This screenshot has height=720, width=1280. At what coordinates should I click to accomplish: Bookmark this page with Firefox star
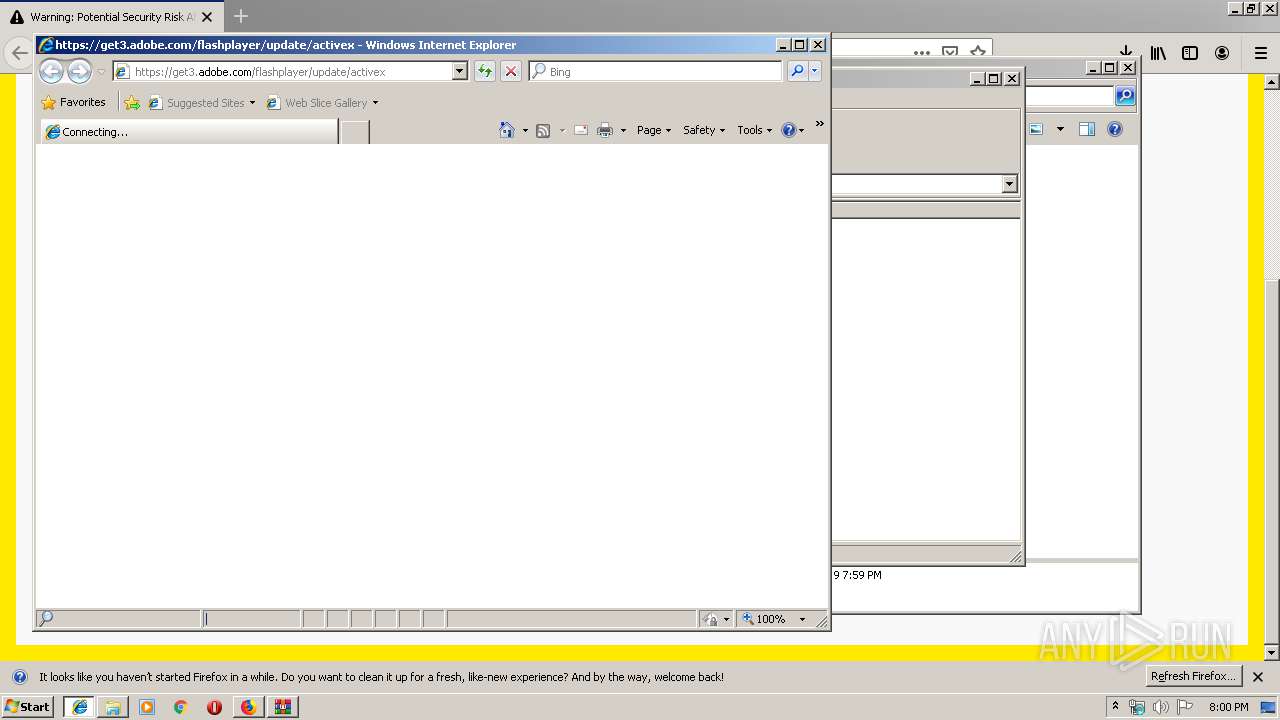tap(978, 53)
